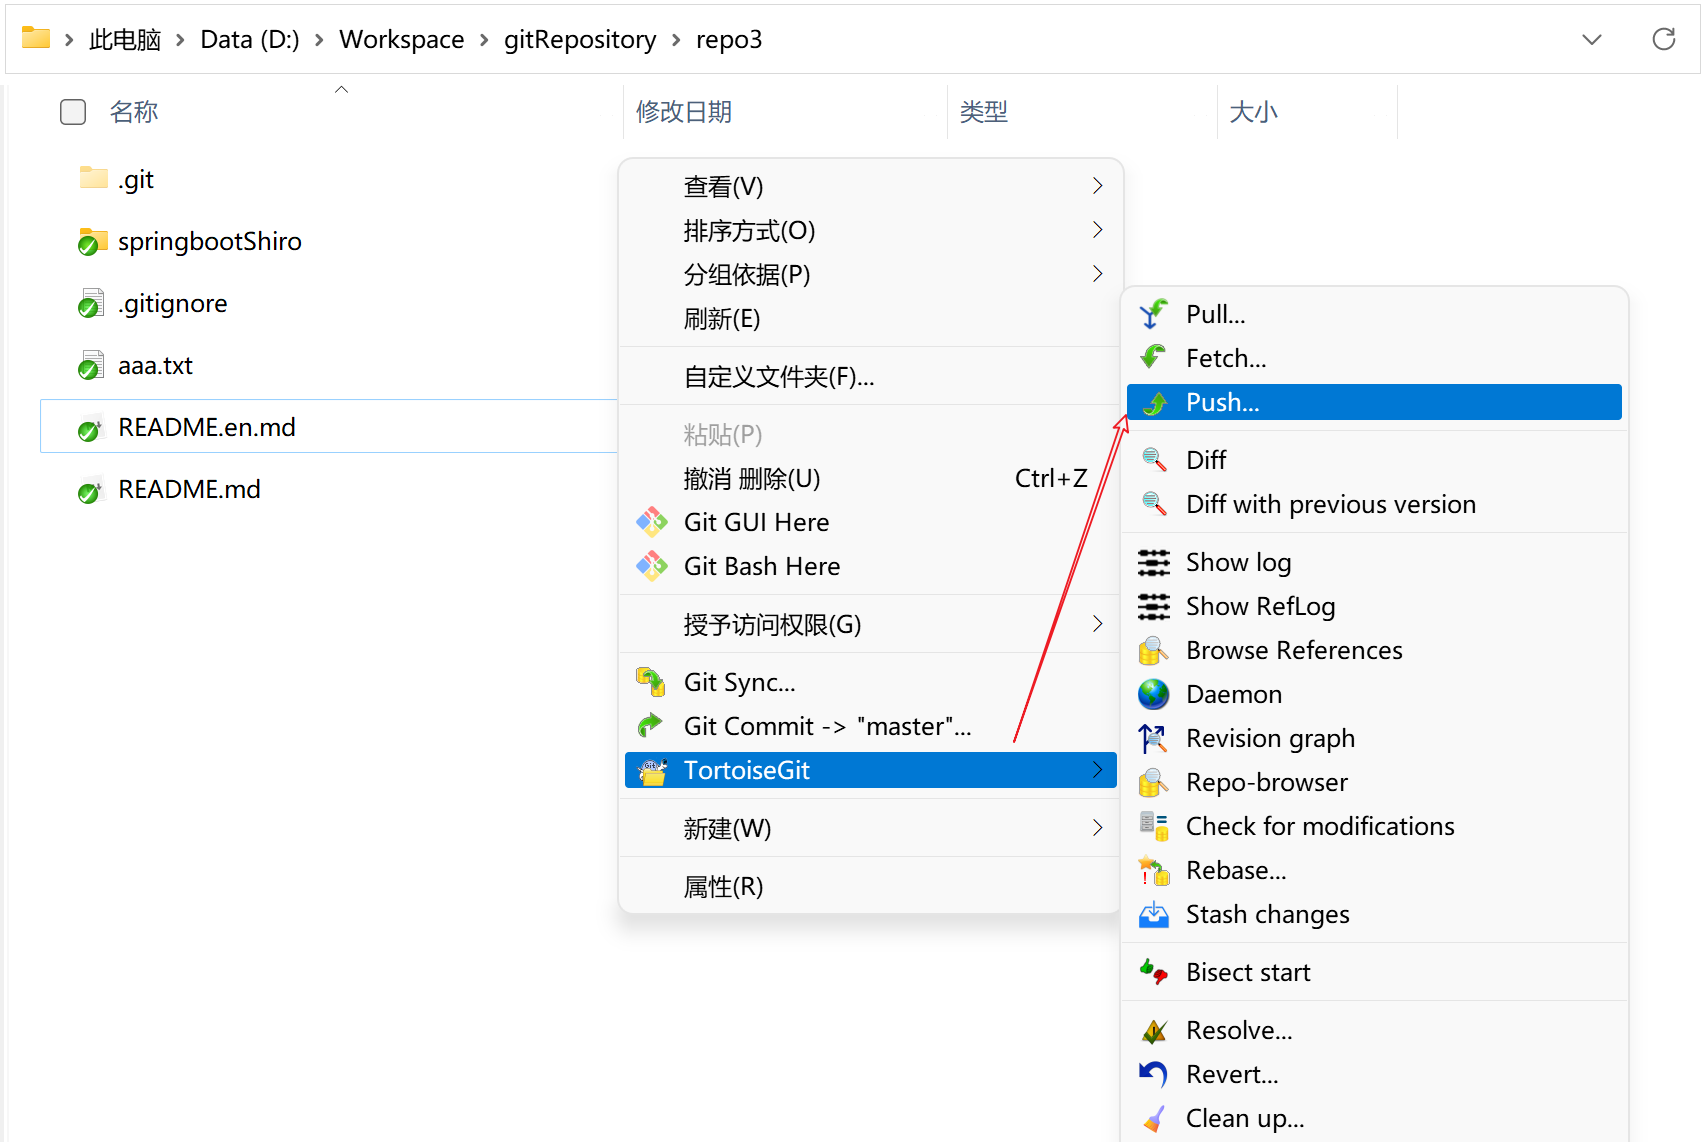1705x1142 pixels.
Task: Open 属性(R) from the context menu
Action: coord(723,887)
